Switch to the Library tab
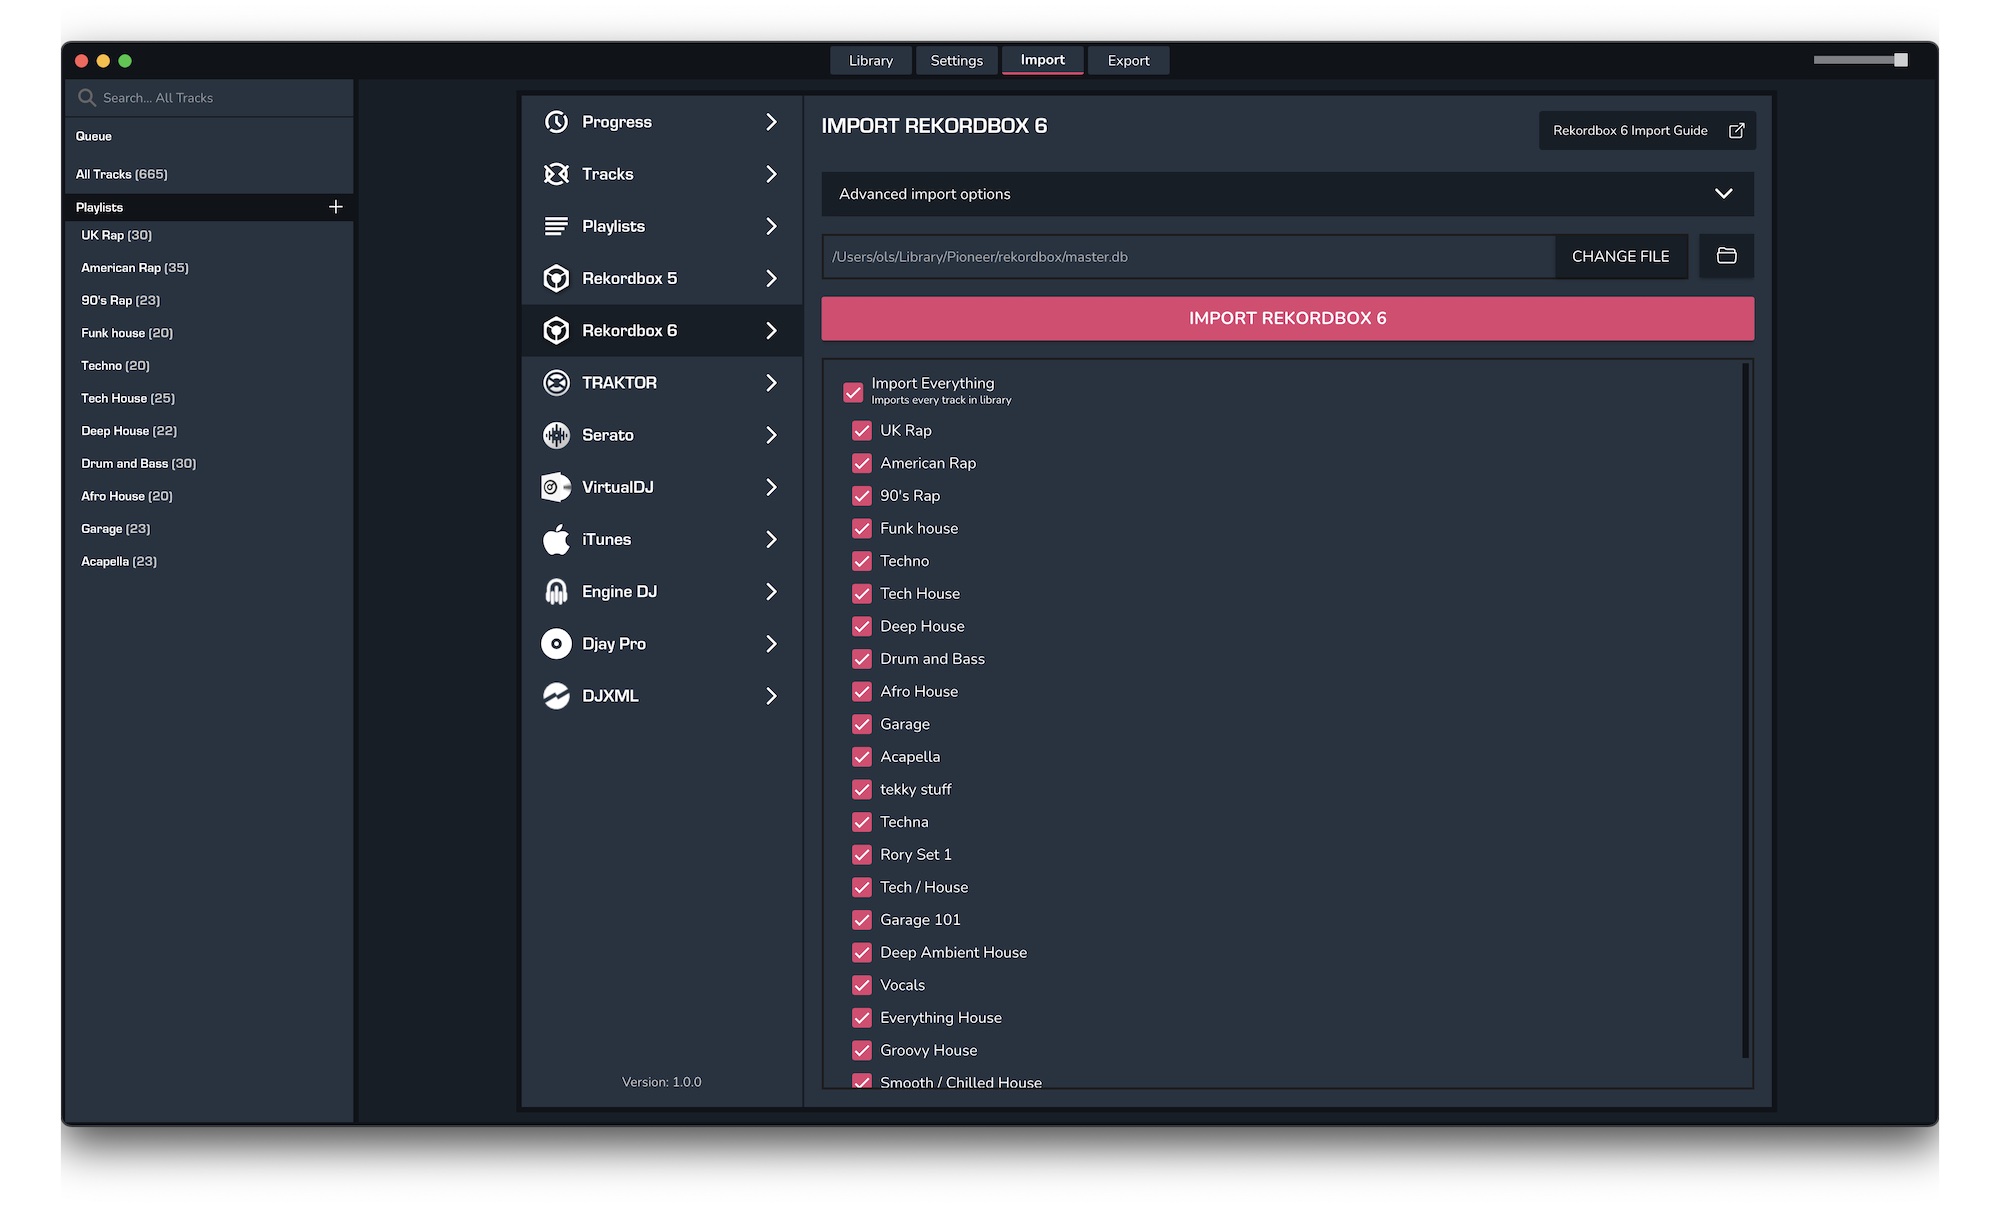This screenshot has height=1207, width=2000. 870,61
